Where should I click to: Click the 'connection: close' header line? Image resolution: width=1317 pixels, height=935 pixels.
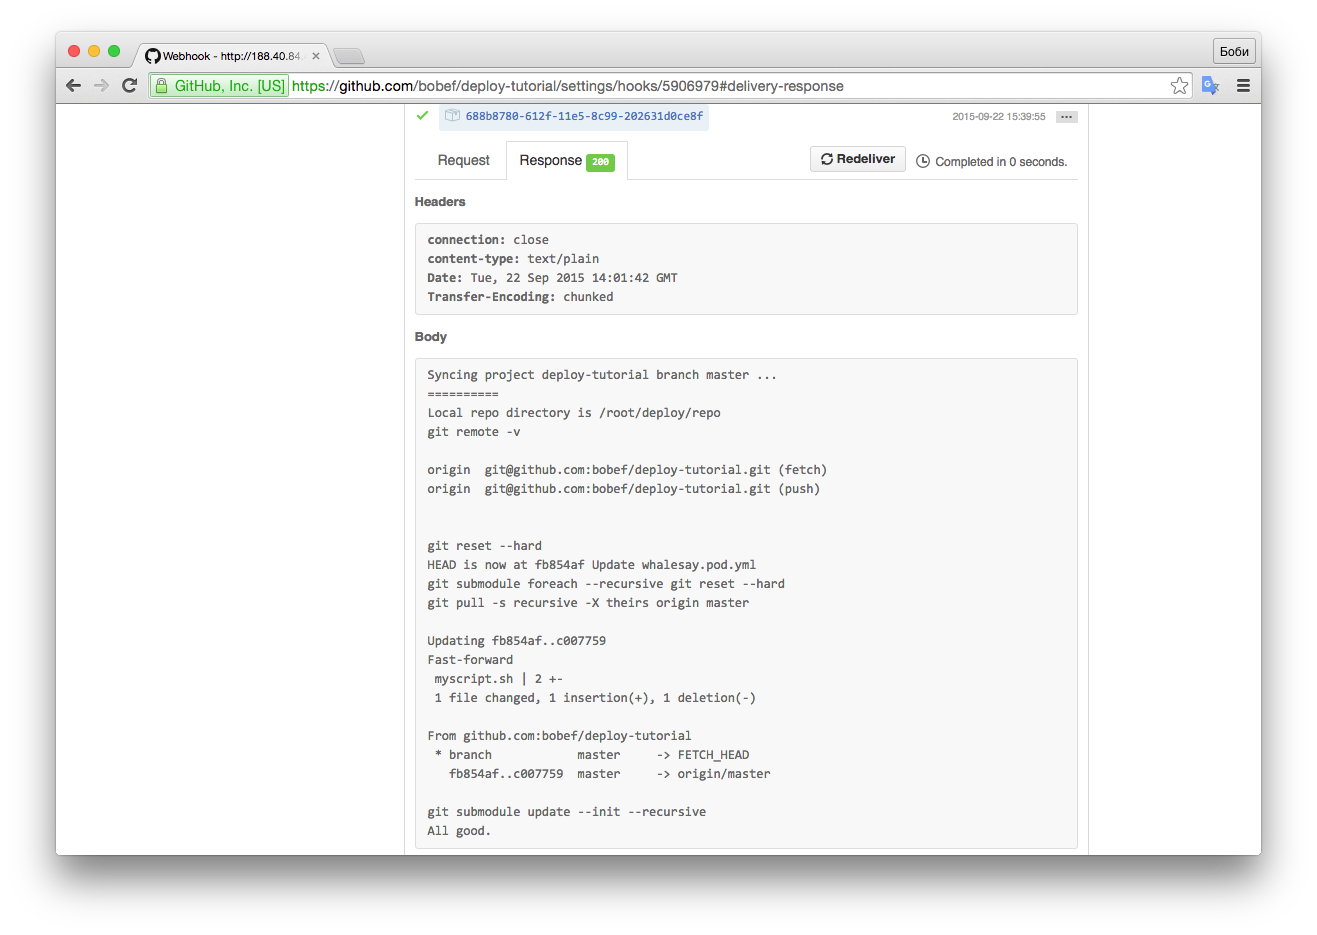pyautogui.click(x=488, y=240)
